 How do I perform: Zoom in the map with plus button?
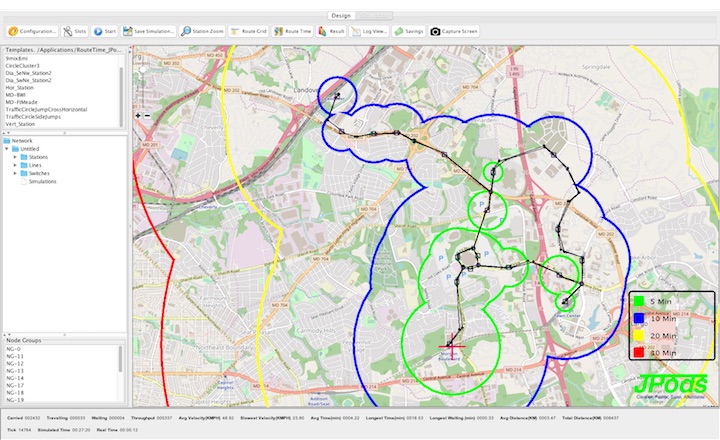coord(138,116)
